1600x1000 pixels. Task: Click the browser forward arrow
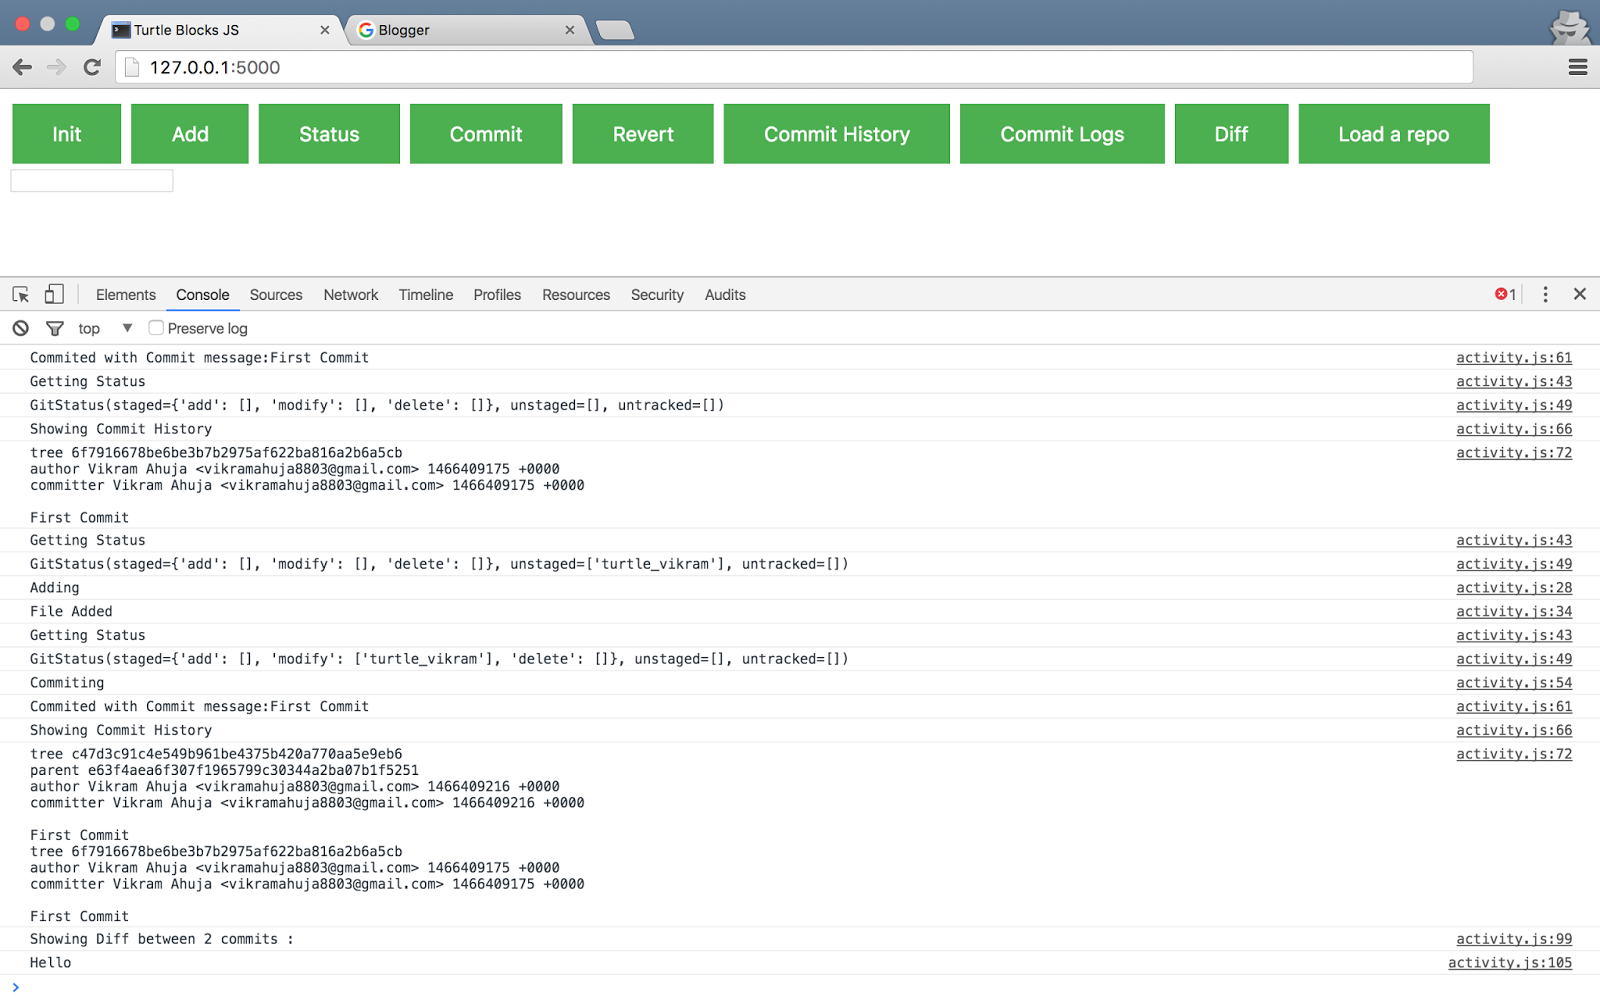click(57, 67)
